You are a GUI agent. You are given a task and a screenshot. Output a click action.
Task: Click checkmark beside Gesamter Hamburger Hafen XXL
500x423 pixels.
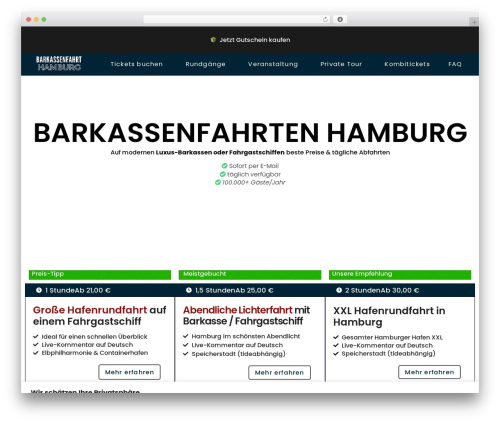pyautogui.click(x=336, y=337)
